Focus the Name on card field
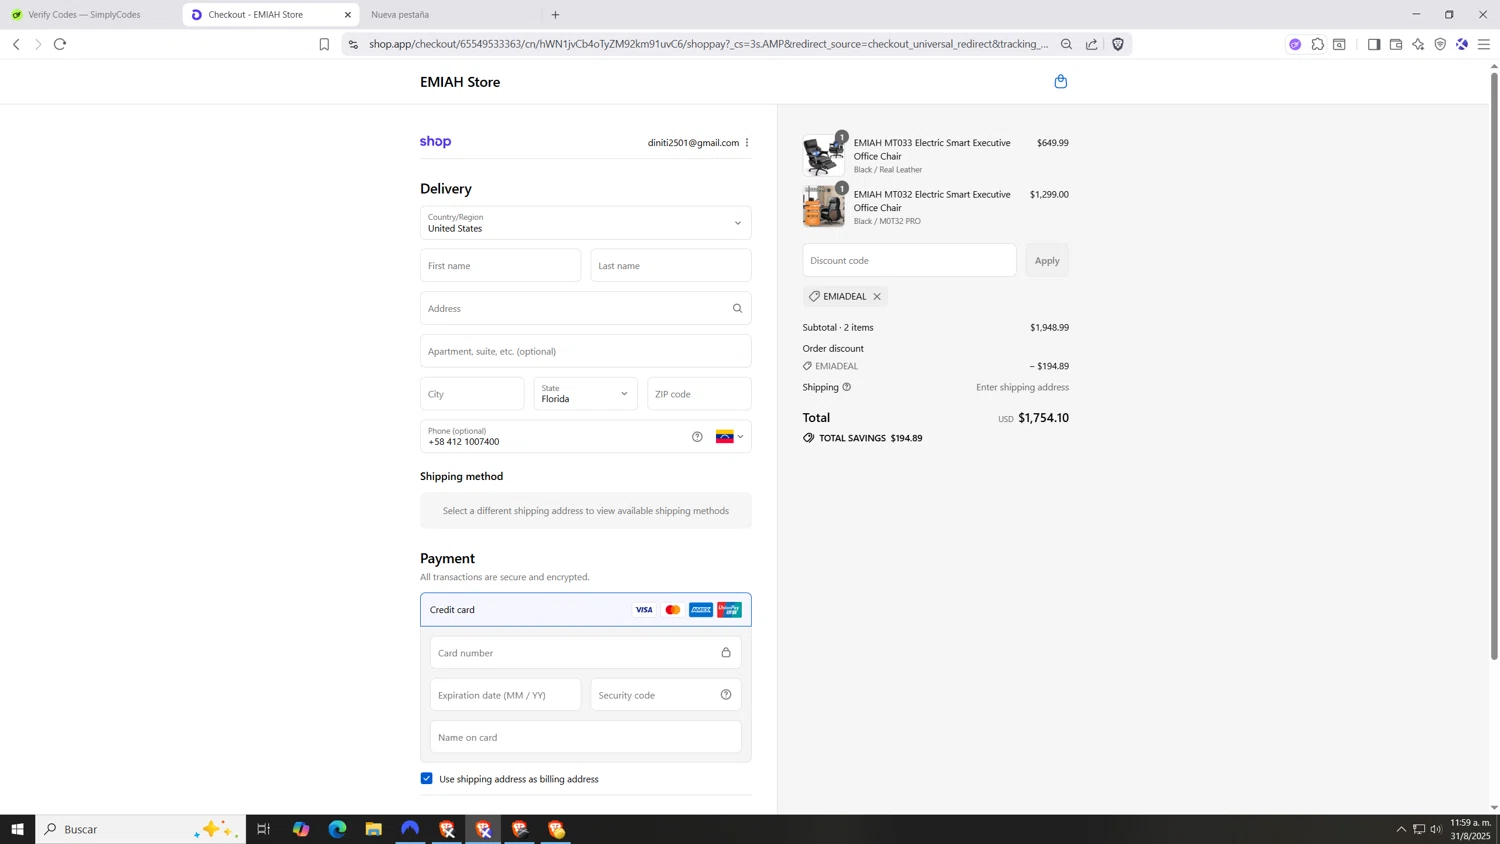Screen dimensions: 1500x844 586,737
